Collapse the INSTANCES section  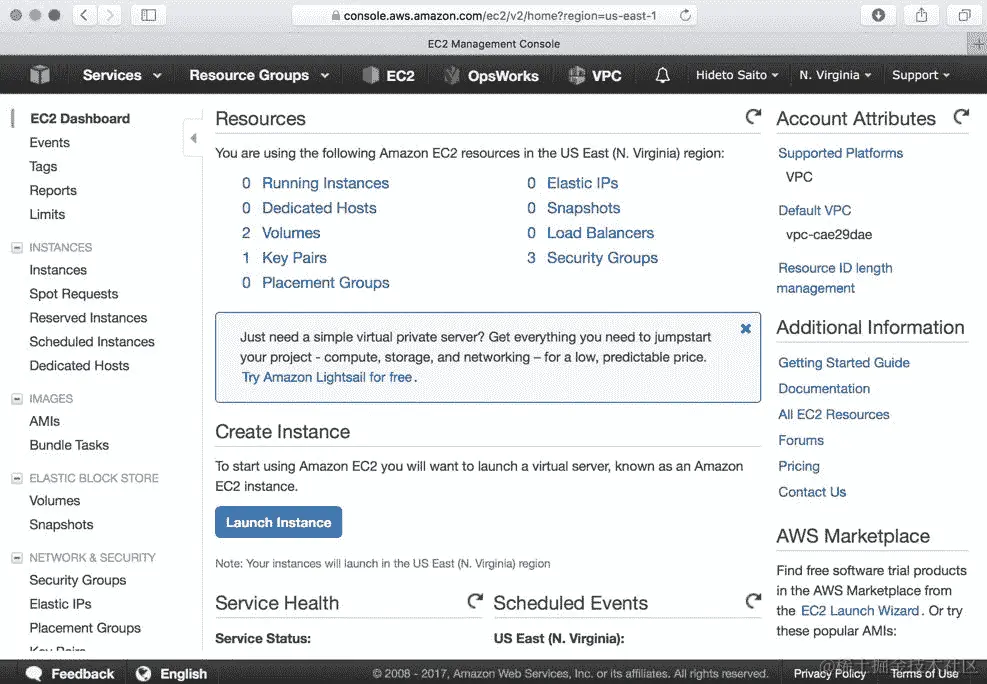click(x=17, y=247)
